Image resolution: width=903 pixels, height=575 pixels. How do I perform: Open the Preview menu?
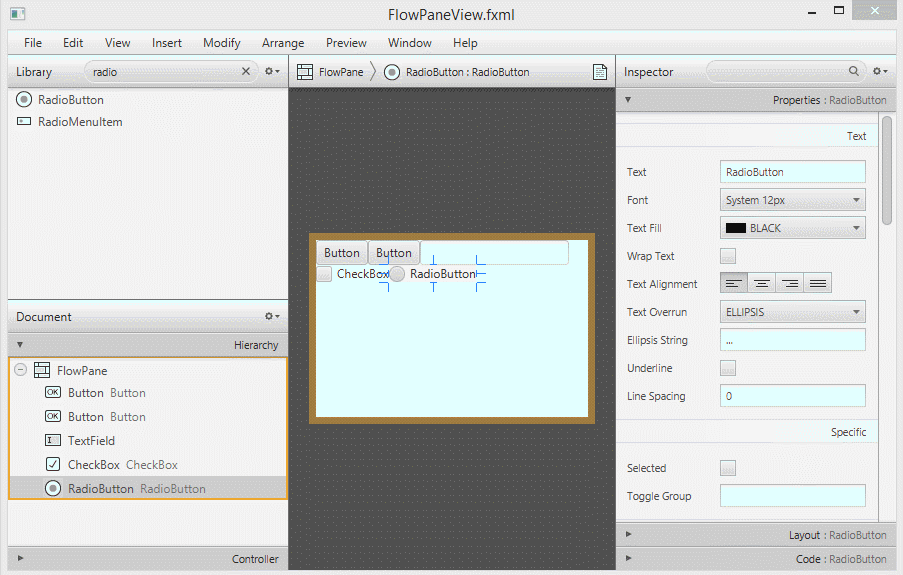(346, 43)
